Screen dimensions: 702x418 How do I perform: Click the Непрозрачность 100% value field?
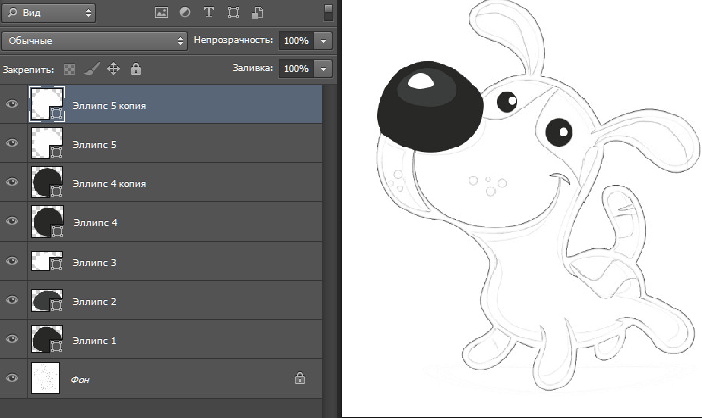pyautogui.click(x=295, y=41)
